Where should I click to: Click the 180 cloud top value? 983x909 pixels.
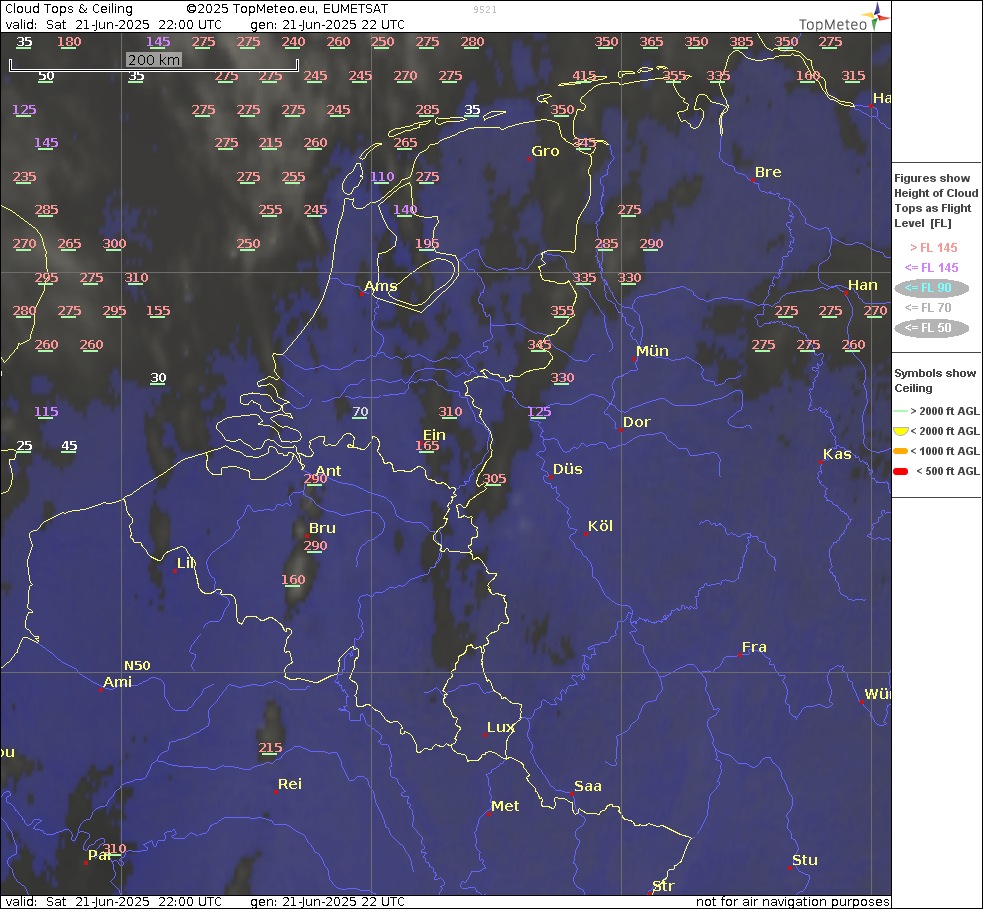(x=69, y=41)
